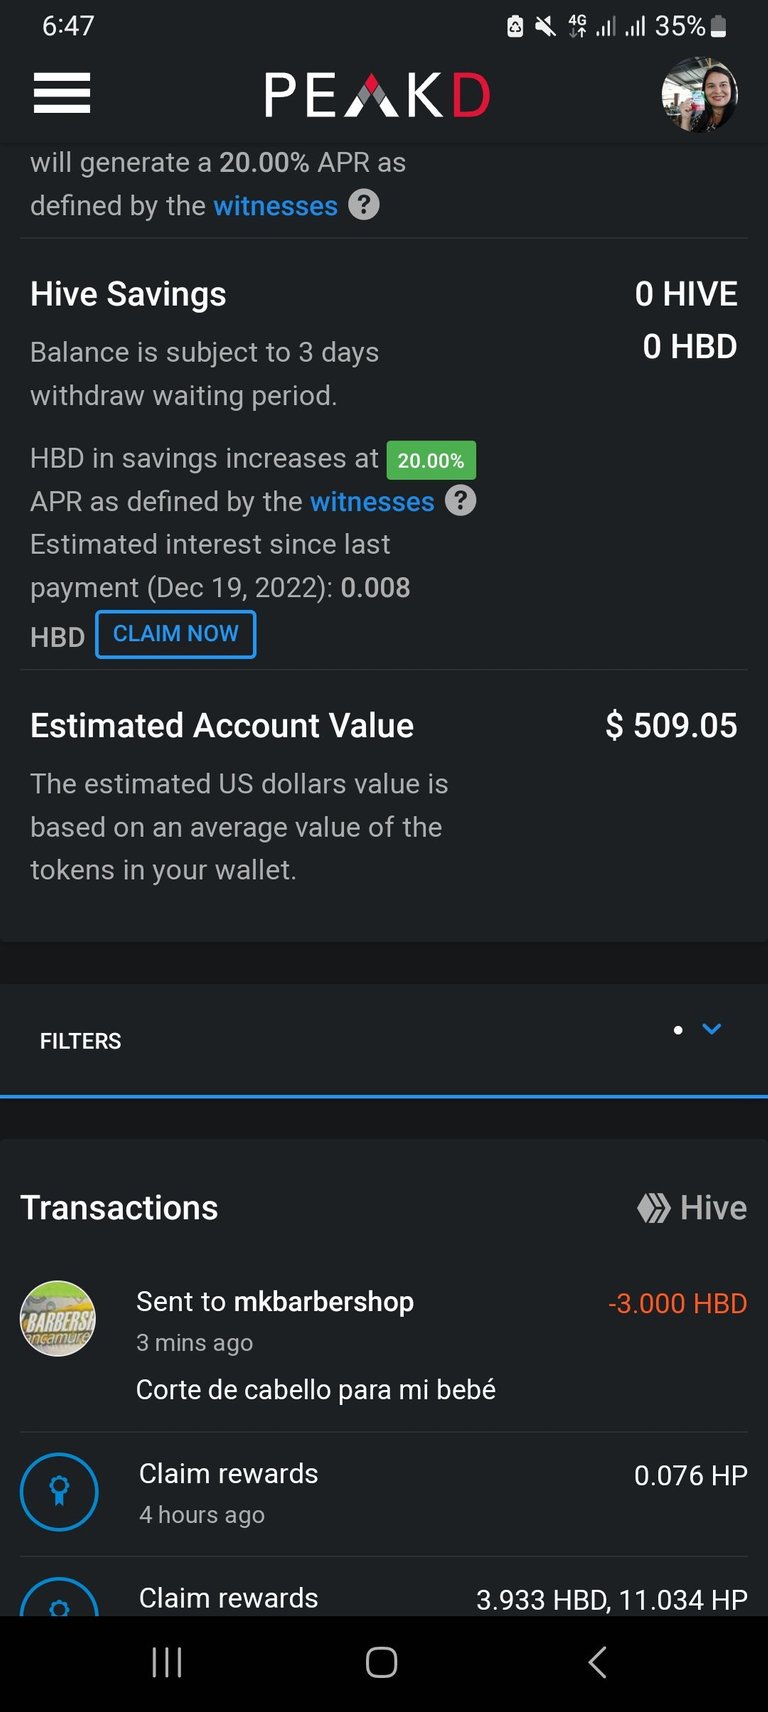Screen dimensions: 768x1712
Task: Open the user profile avatar
Action: pyautogui.click(x=700, y=95)
